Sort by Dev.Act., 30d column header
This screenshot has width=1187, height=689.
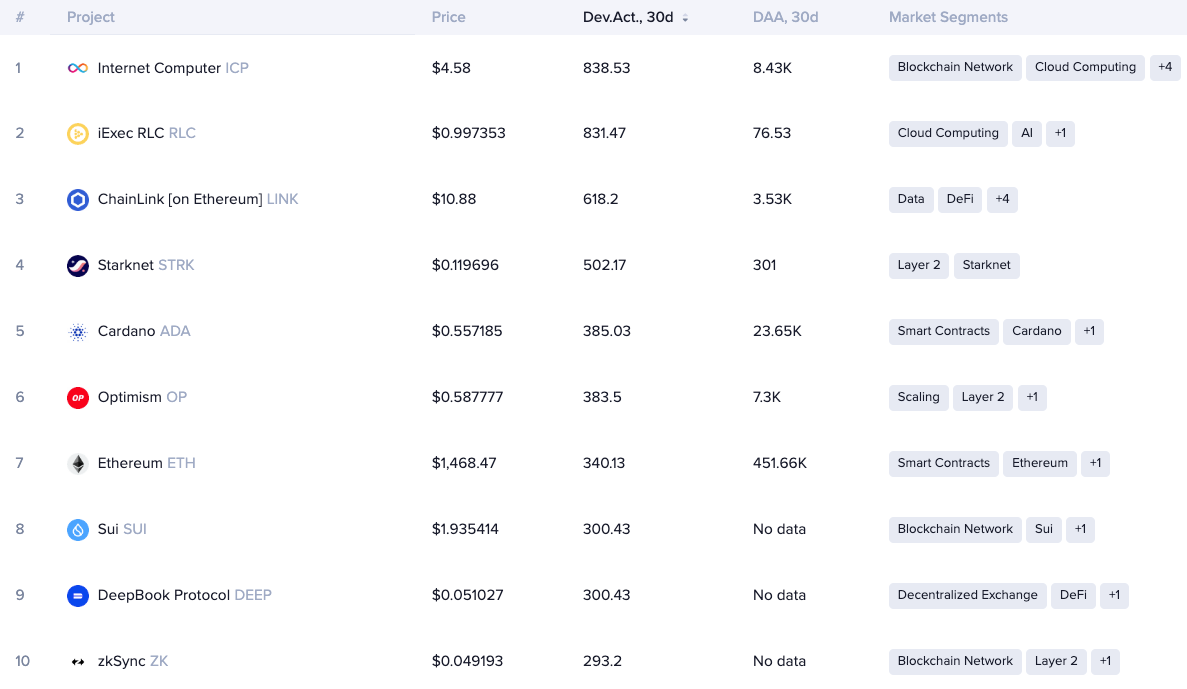(628, 17)
